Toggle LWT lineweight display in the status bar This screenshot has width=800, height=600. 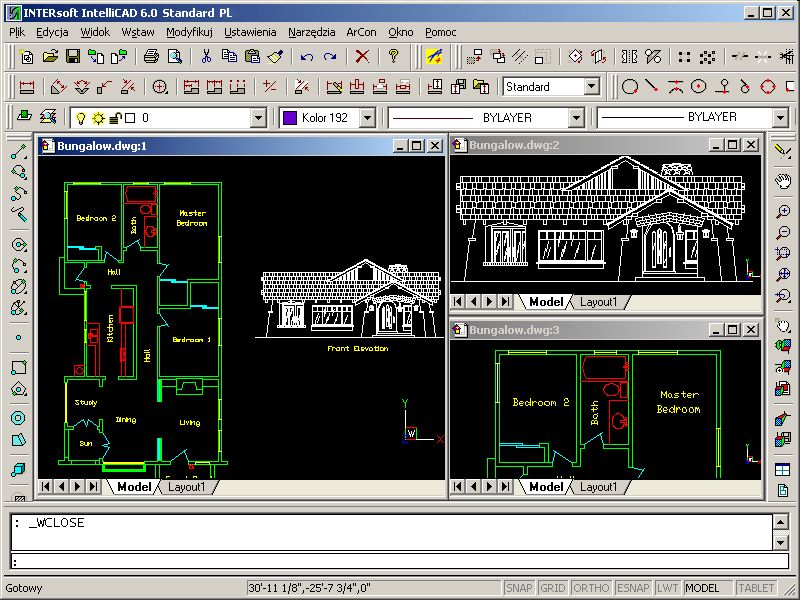(x=667, y=588)
